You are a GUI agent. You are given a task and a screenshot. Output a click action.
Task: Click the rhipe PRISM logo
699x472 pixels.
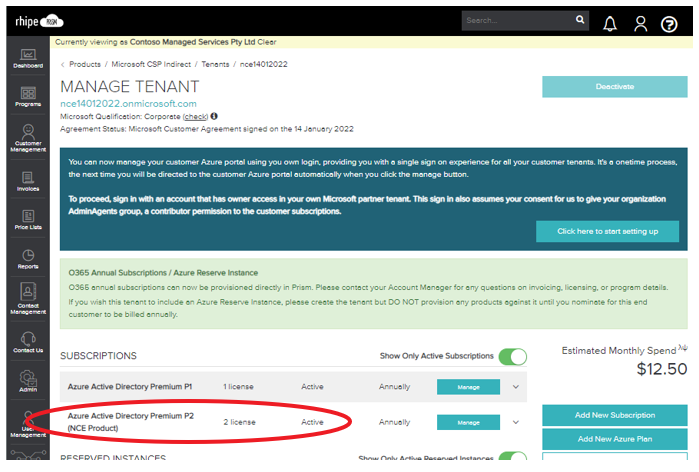pos(39,21)
